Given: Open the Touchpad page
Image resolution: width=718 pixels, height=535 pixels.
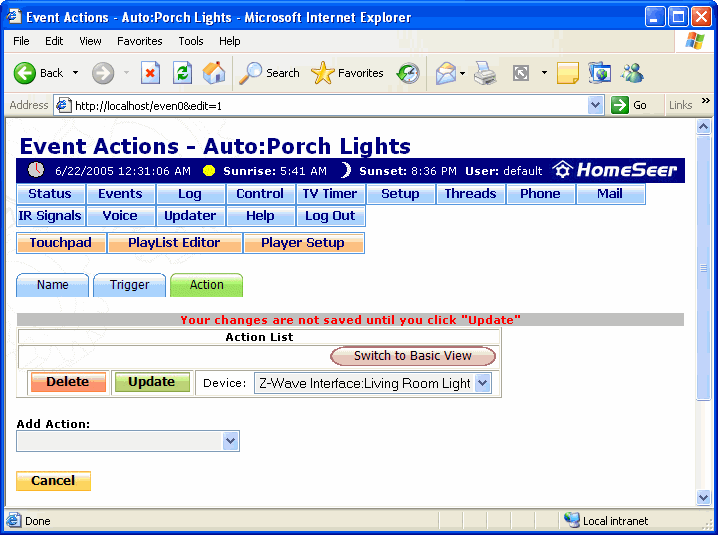Looking at the screenshot, I should [61, 243].
